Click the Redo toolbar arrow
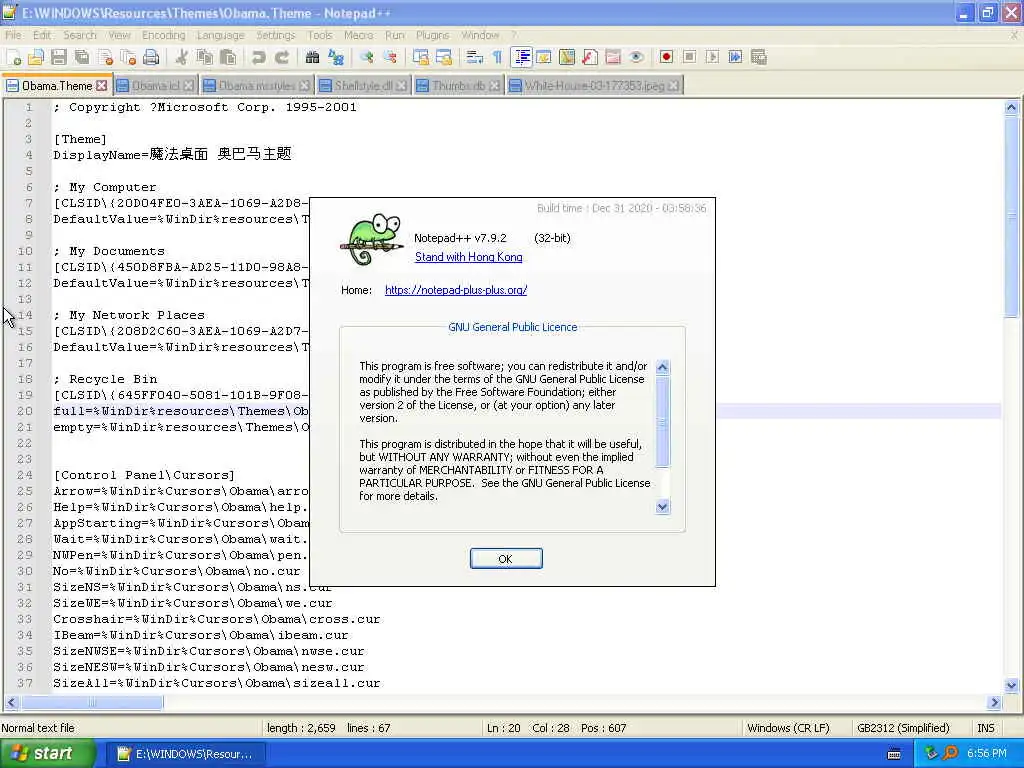This screenshot has height=768, width=1024. pos(281,57)
